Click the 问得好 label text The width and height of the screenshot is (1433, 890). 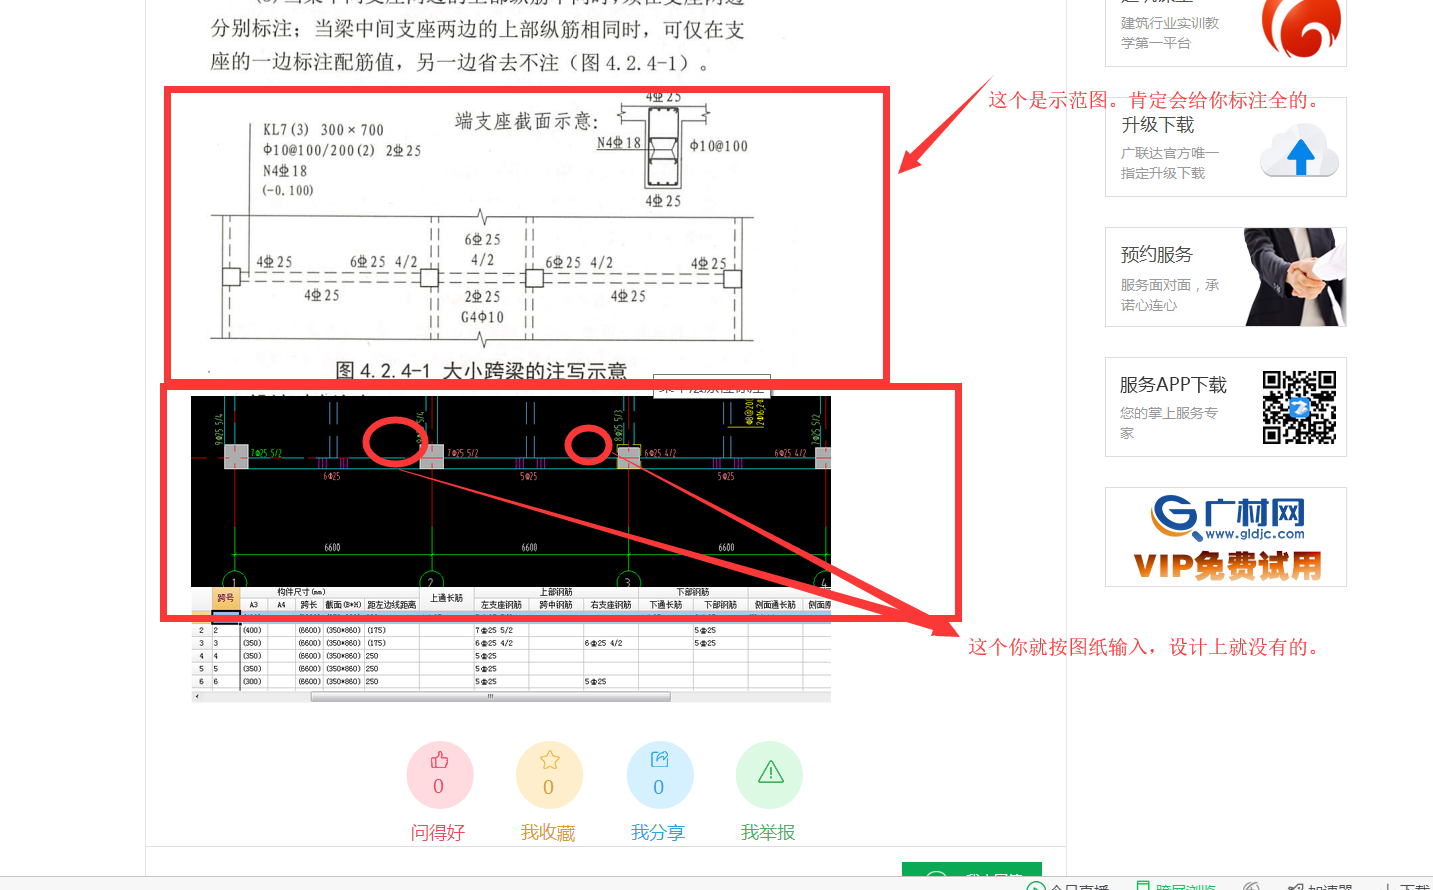pos(438,832)
